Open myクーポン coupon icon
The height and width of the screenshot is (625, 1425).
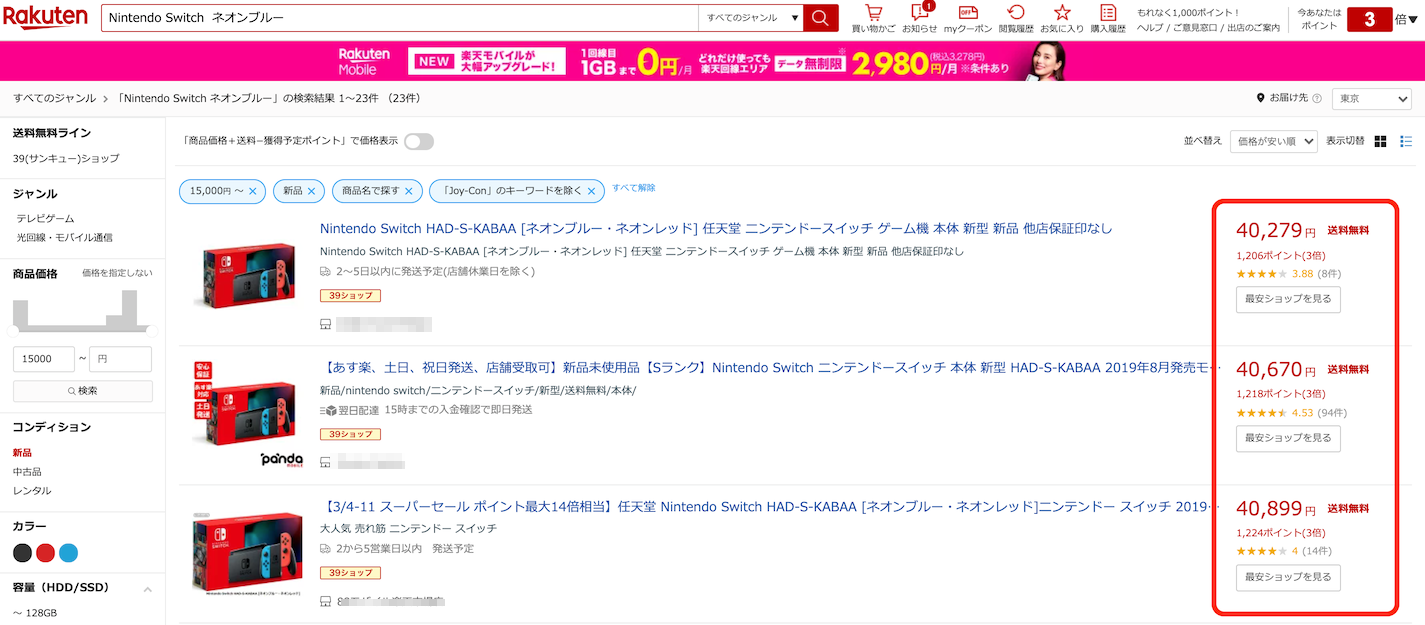[x=967, y=14]
